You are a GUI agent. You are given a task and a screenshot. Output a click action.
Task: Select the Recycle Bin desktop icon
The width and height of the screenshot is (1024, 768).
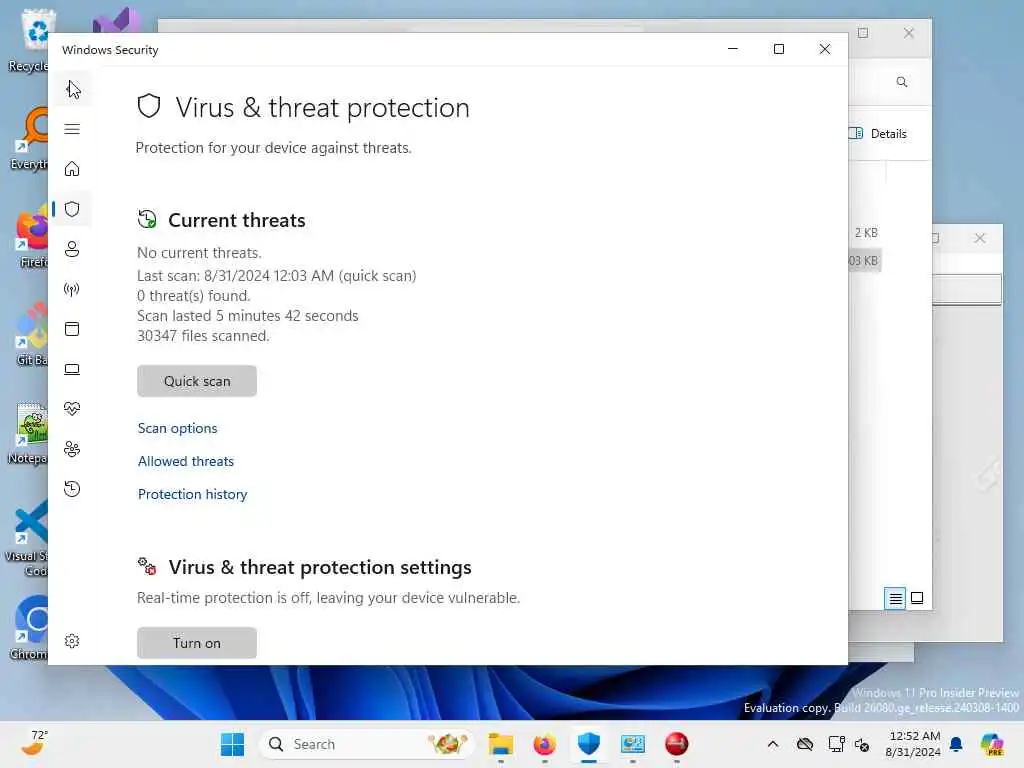coord(29,41)
